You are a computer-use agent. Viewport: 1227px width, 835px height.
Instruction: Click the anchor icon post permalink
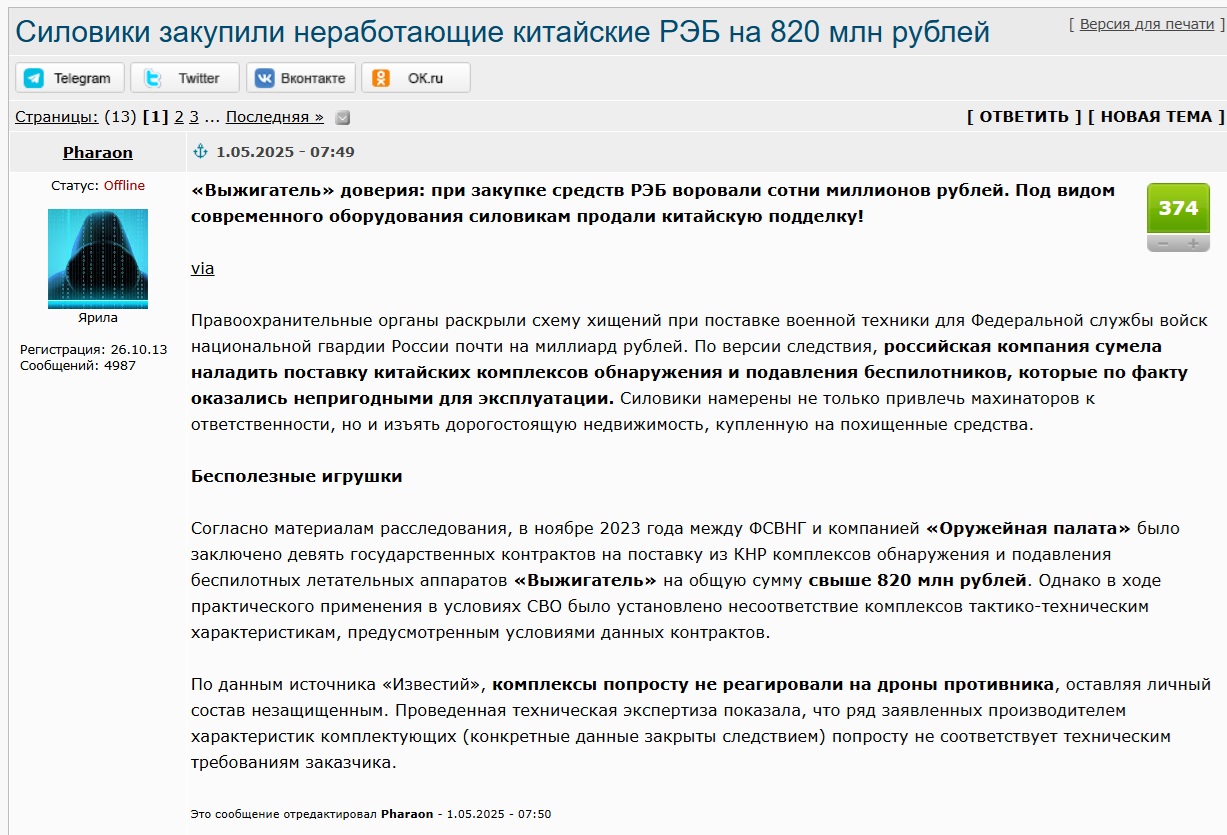pos(200,152)
